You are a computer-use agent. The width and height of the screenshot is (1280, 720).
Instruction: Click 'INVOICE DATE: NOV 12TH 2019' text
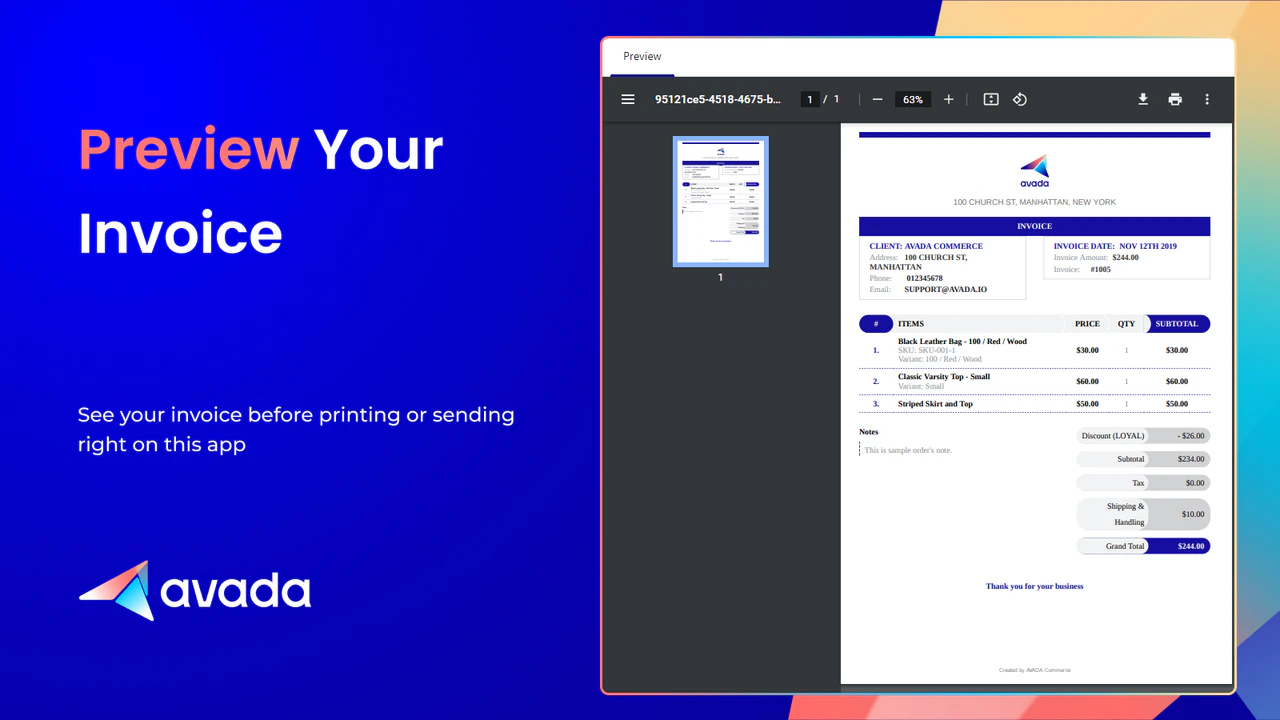click(1115, 246)
